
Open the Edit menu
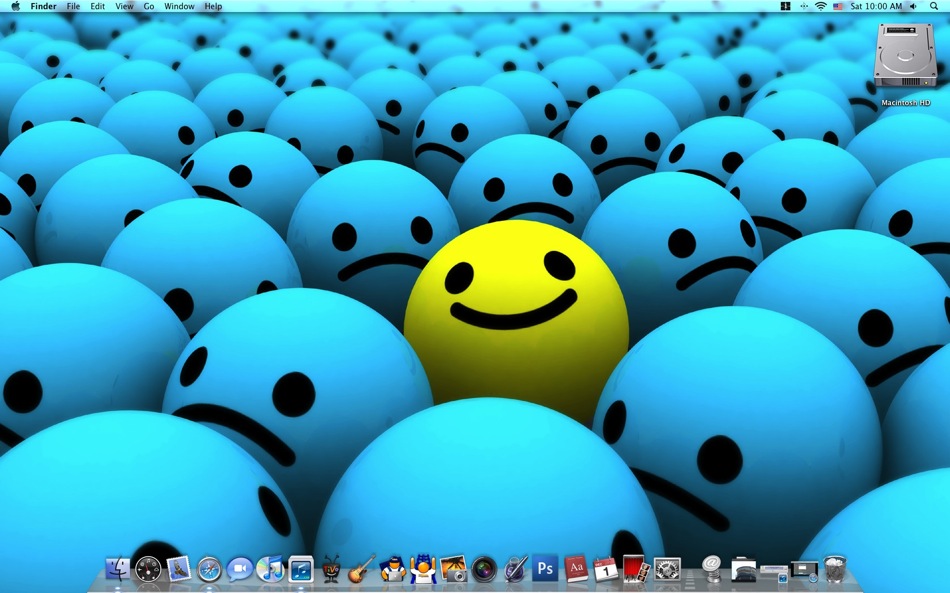[x=98, y=6]
